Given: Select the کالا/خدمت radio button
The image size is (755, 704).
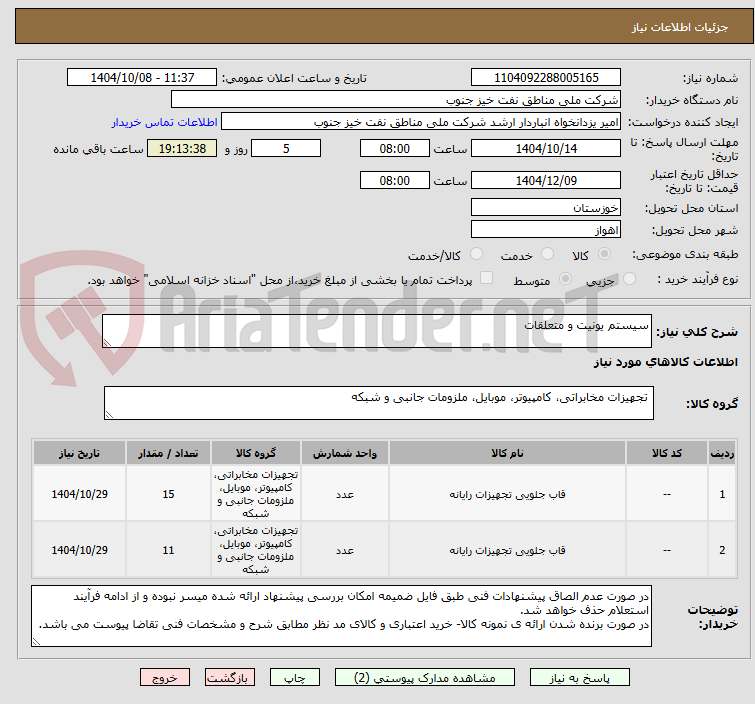Looking at the screenshot, I should point(476,254).
